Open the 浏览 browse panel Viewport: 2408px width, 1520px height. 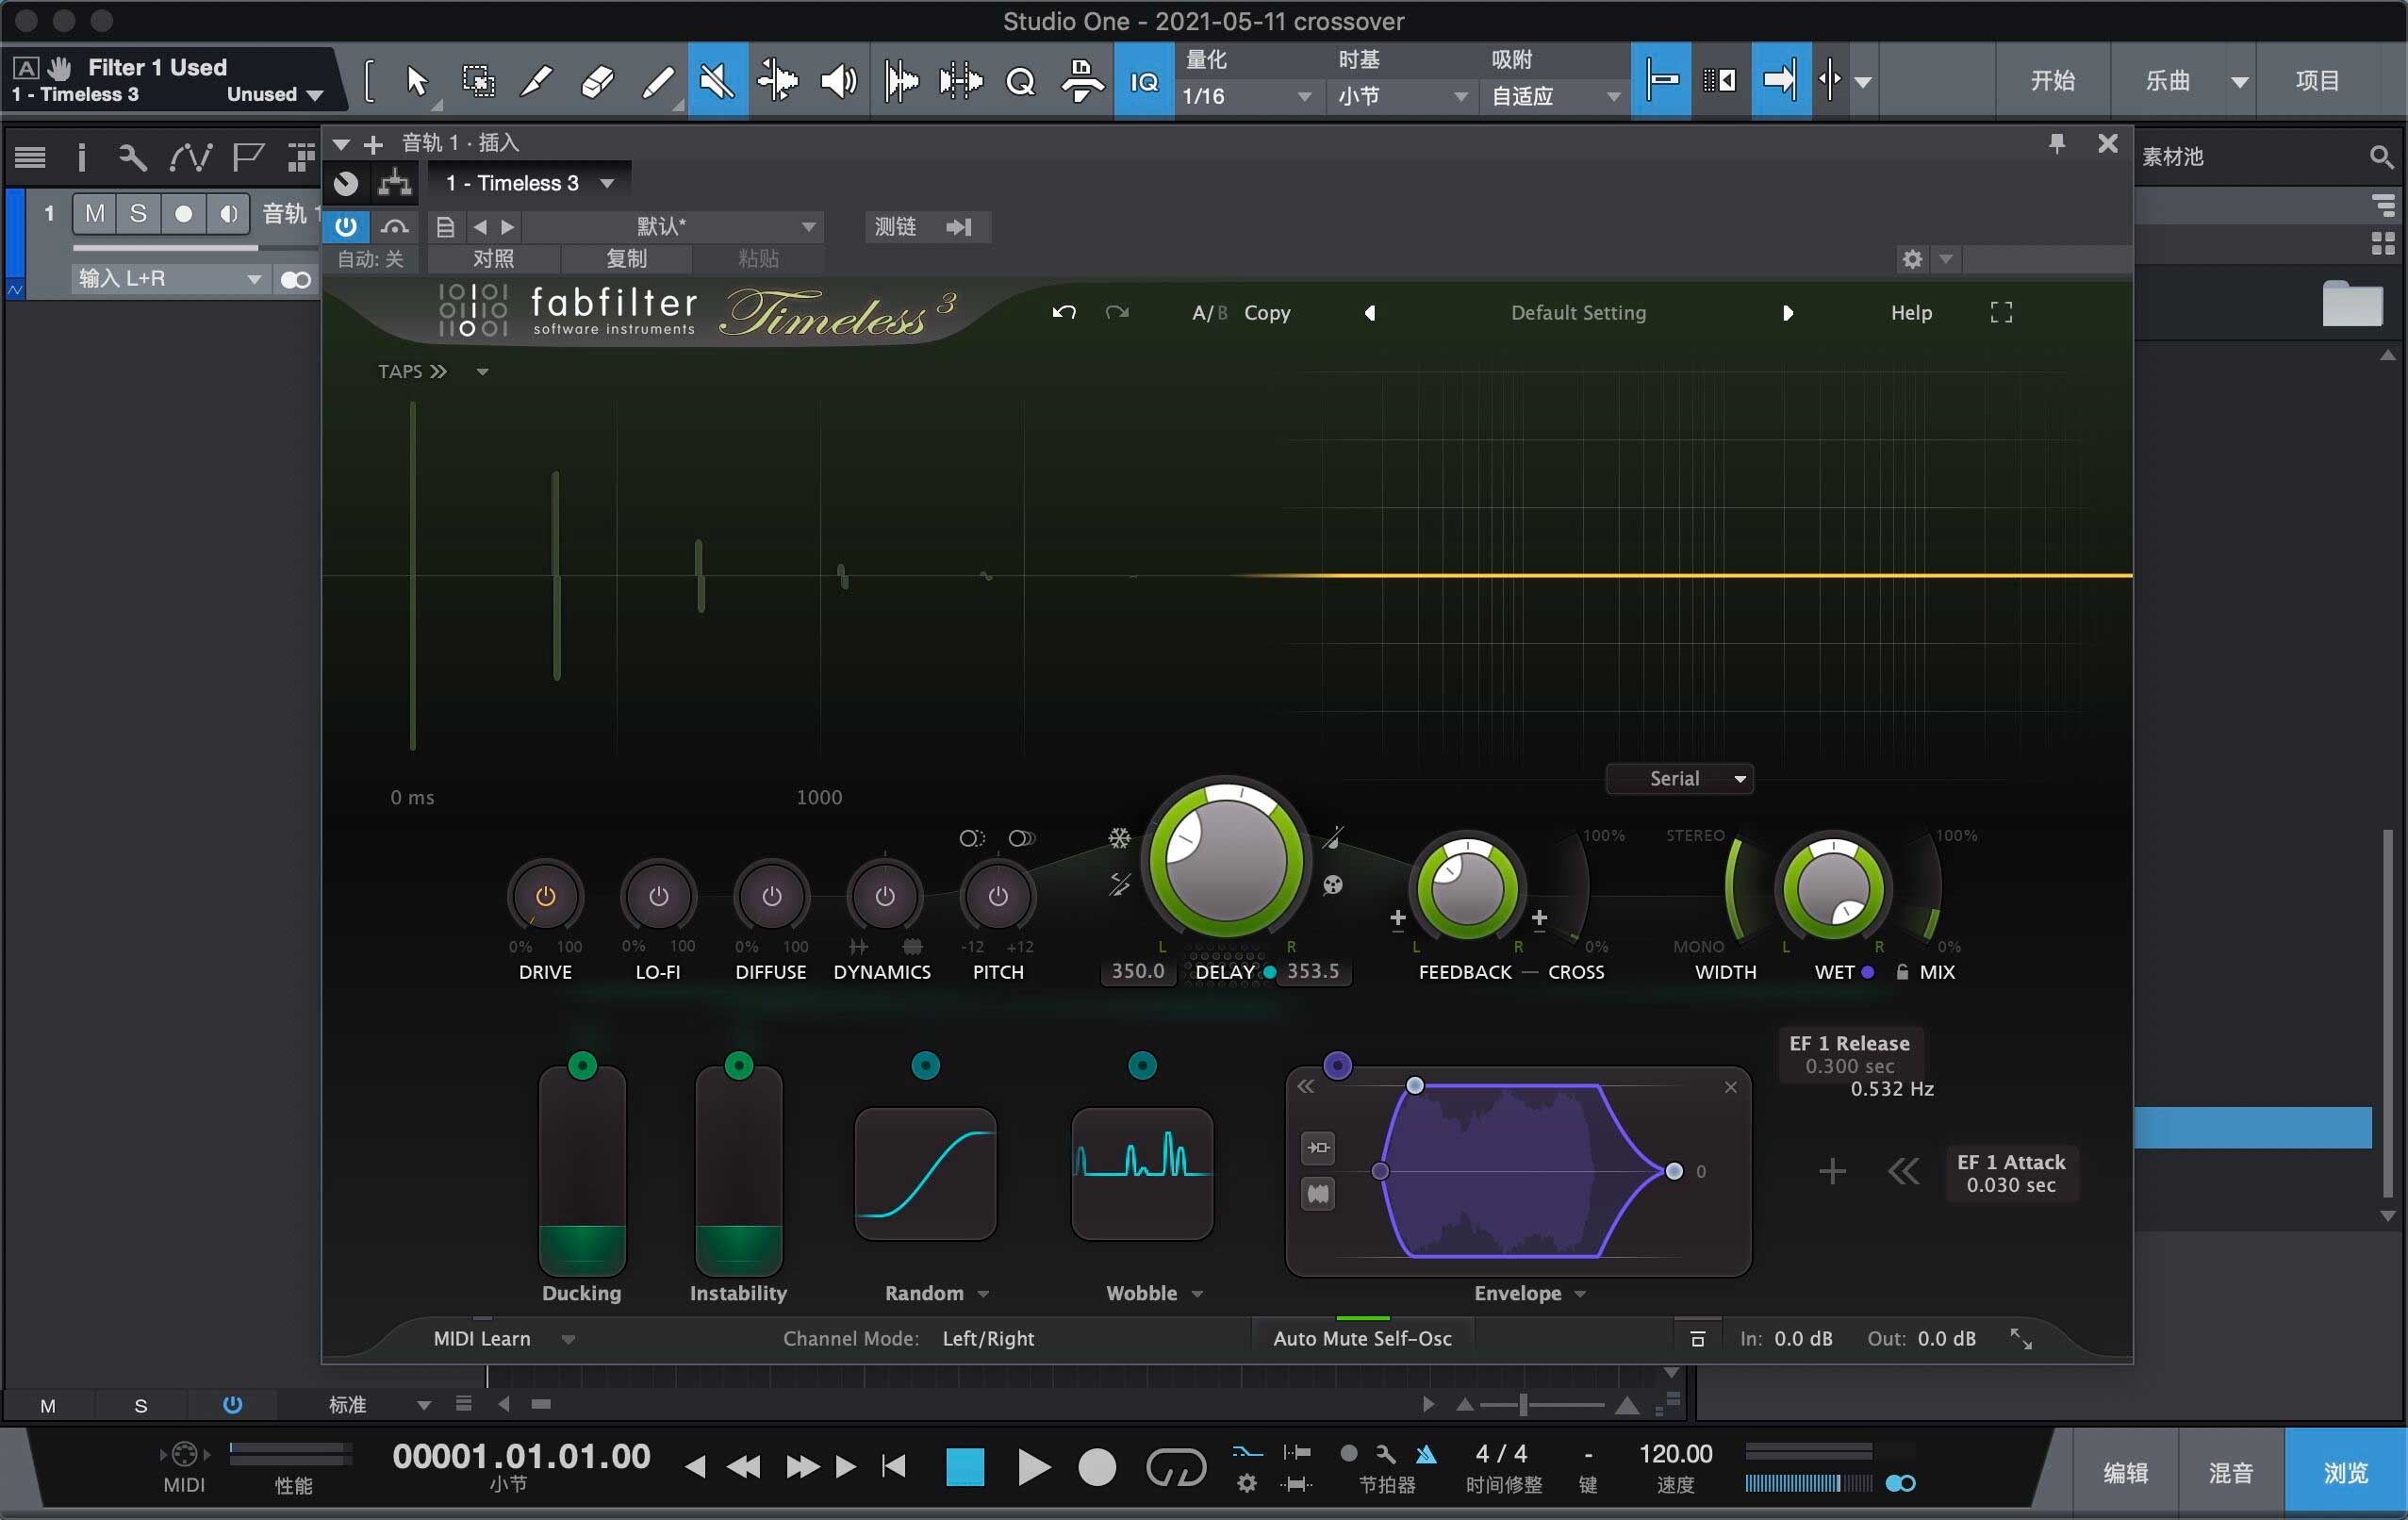[x=2346, y=1471]
